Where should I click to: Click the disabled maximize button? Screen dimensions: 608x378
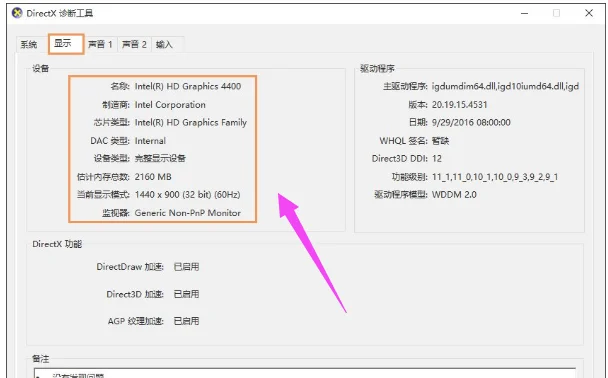click(556, 13)
